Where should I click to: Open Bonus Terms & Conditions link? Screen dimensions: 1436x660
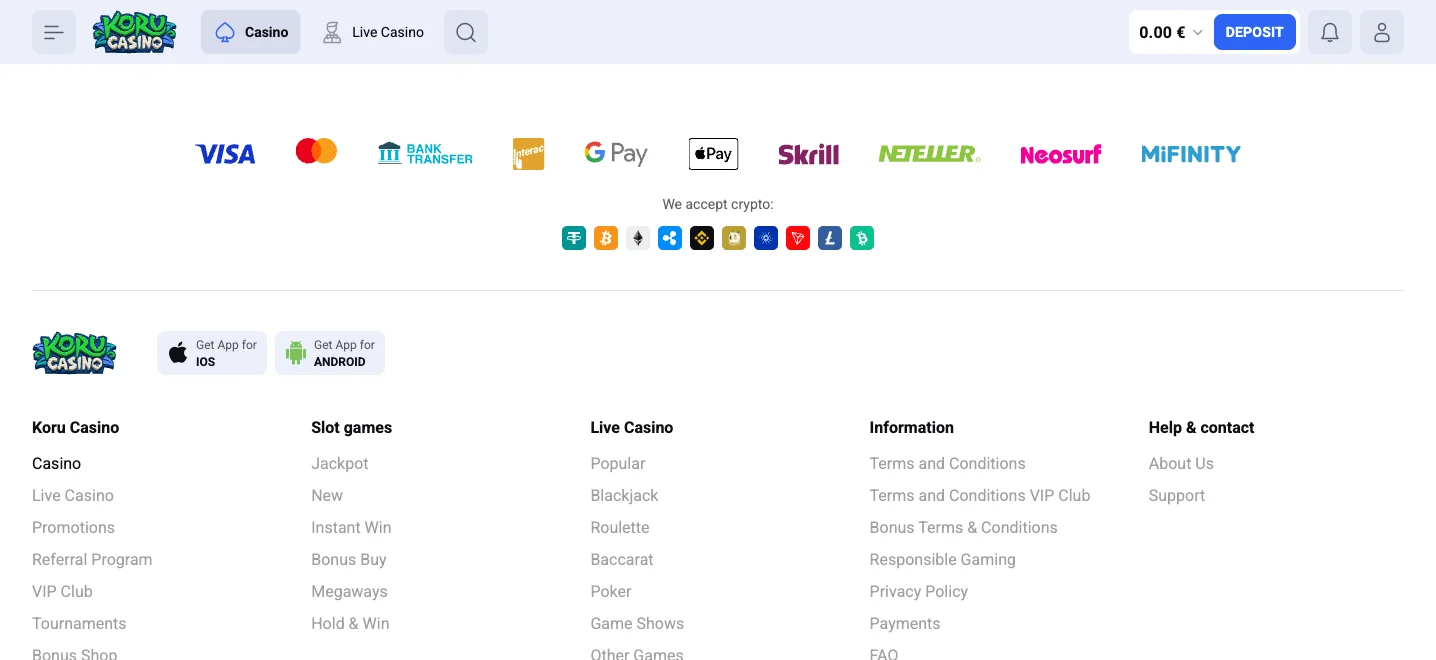(x=964, y=527)
